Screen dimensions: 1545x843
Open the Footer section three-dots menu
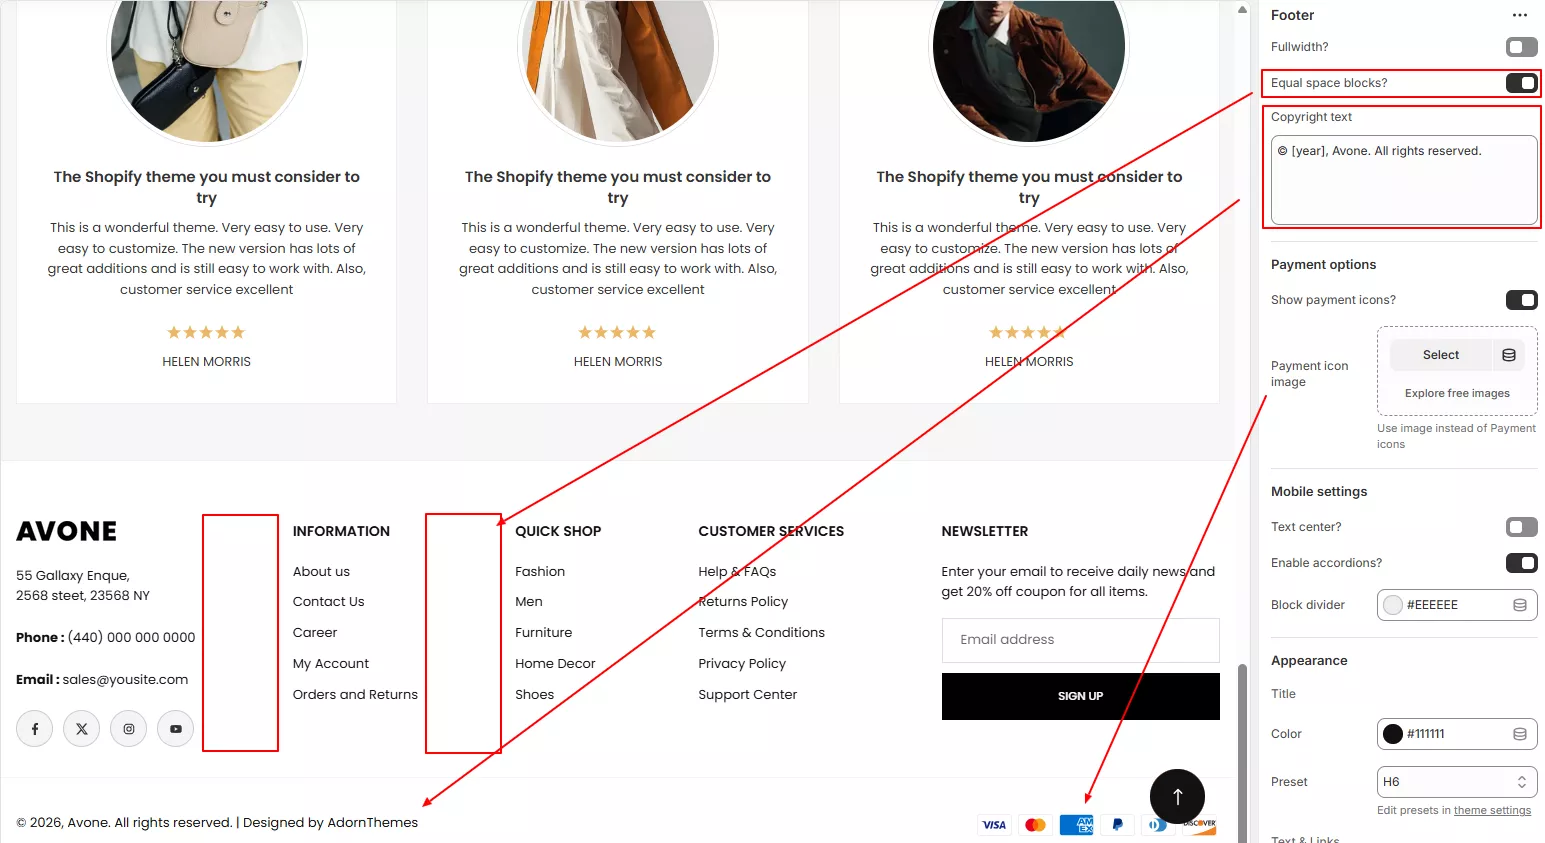[1520, 15]
